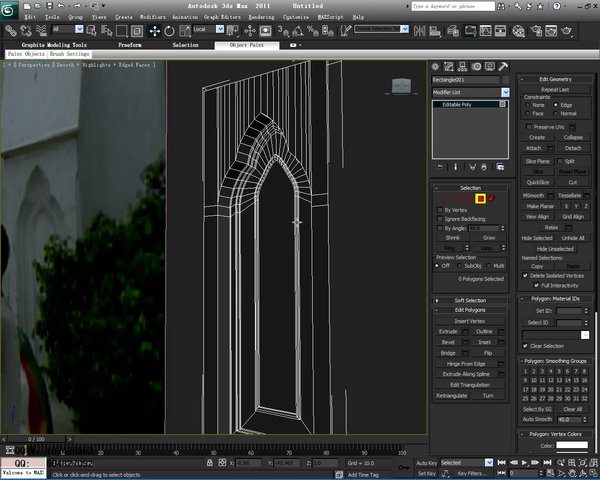Toggle the Slice Plane Split checkbox
The image size is (600, 480).
click(560, 161)
